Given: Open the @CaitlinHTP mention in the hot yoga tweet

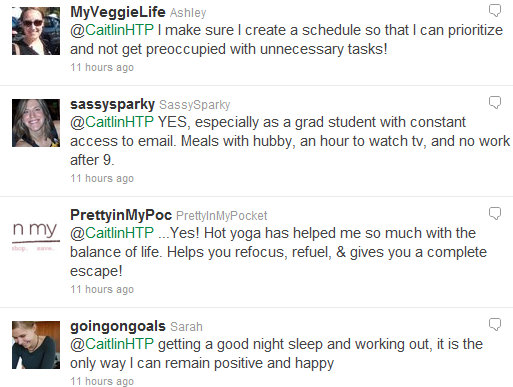Looking at the screenshot, I should 112,233.
